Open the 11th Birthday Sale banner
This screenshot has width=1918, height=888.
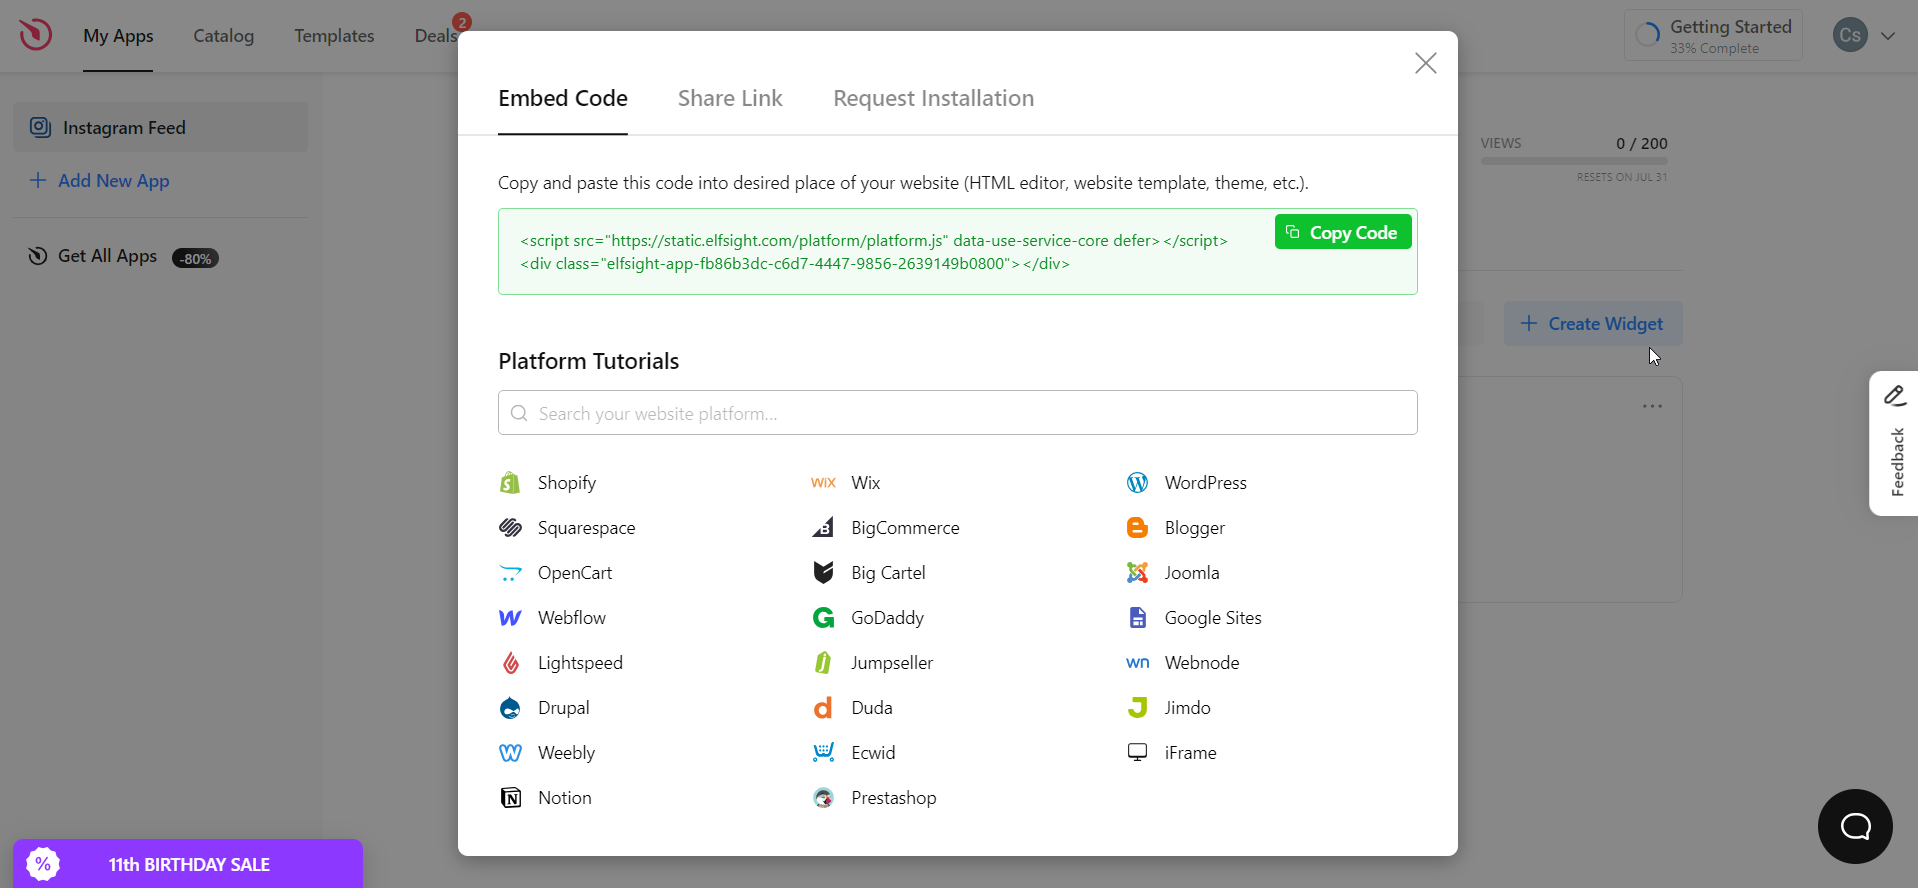tap(188, 864)
